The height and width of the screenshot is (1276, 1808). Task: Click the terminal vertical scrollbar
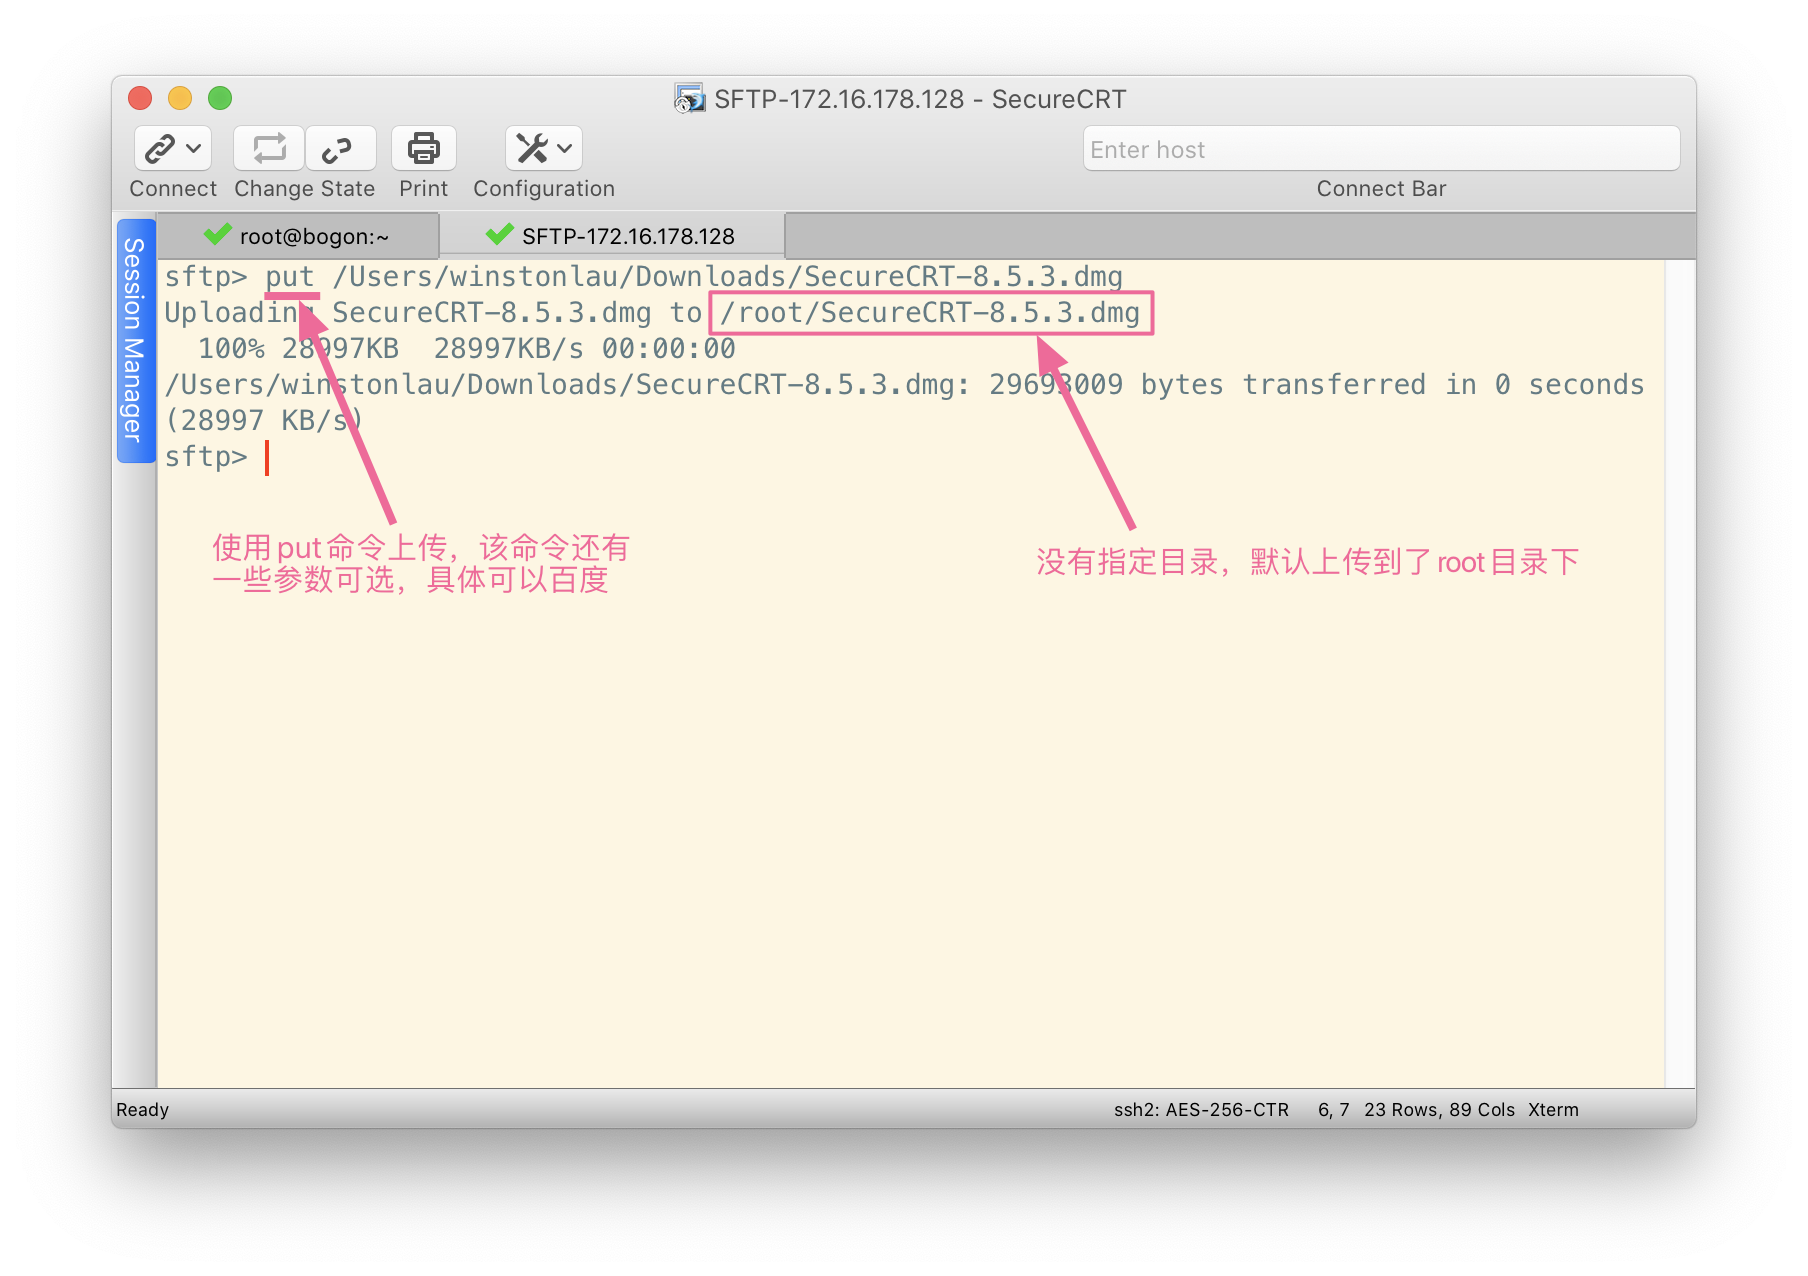pos(1680,674)
